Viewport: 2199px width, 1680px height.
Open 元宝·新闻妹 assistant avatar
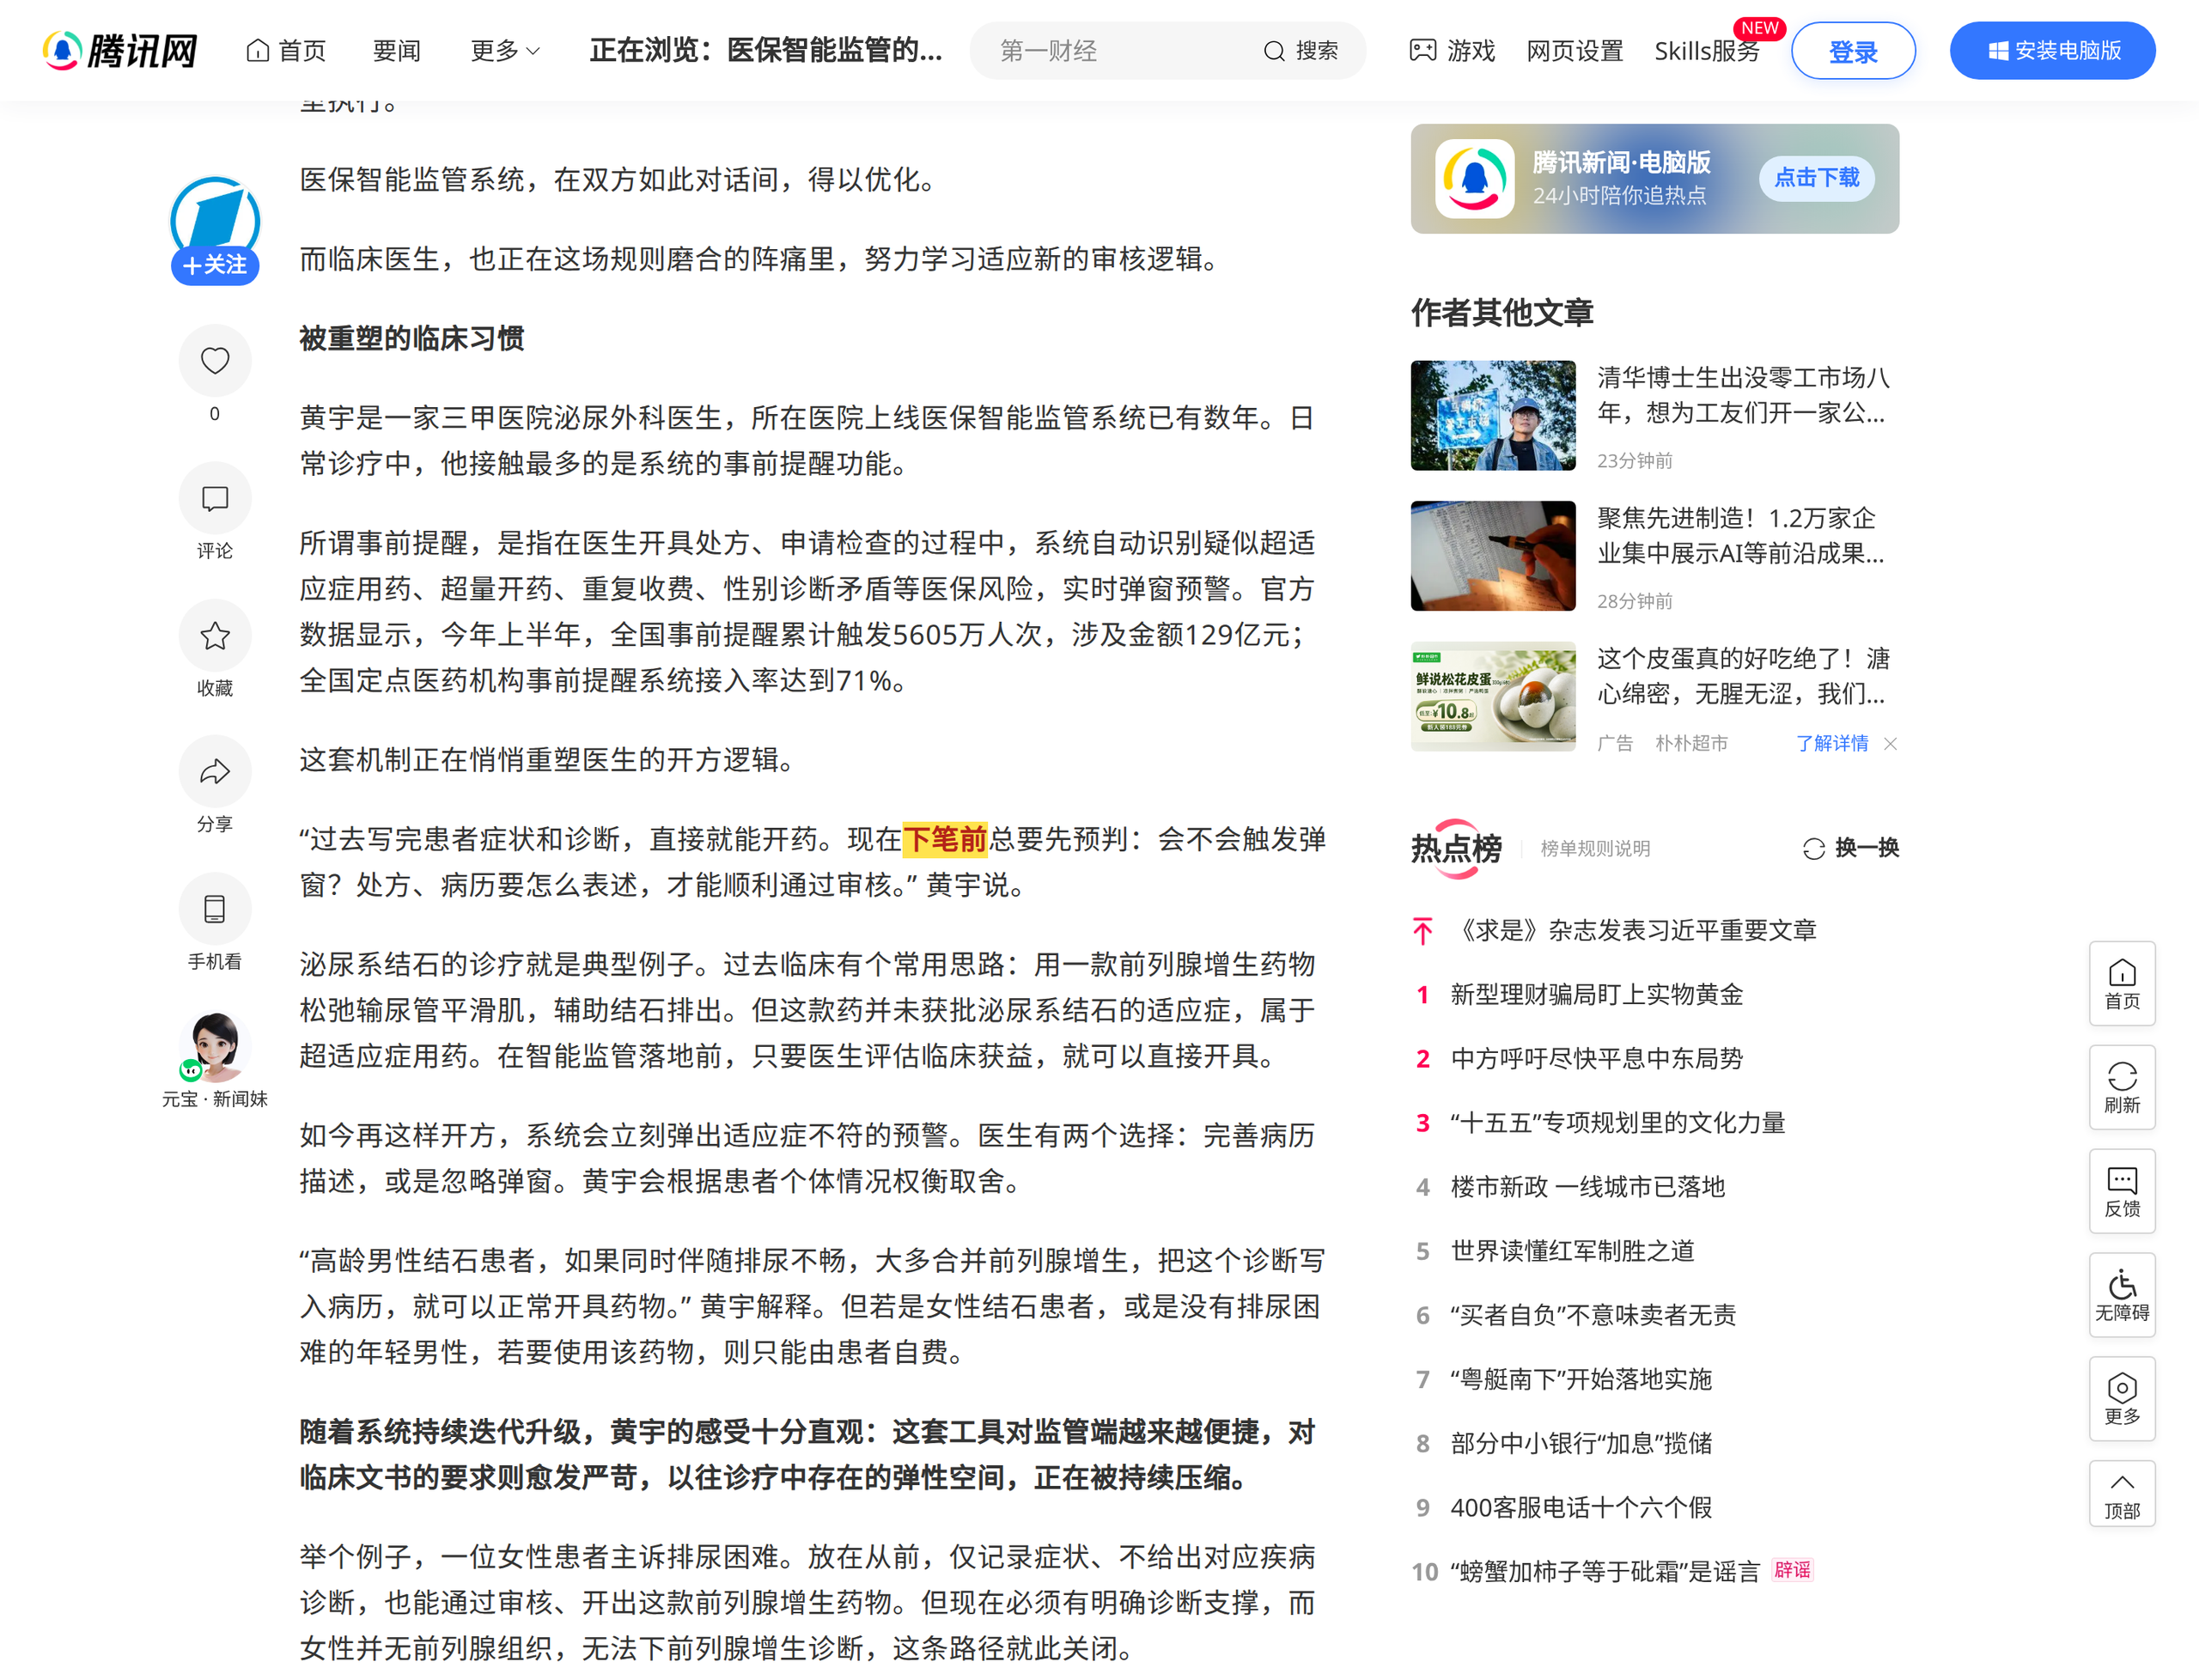214,1047
